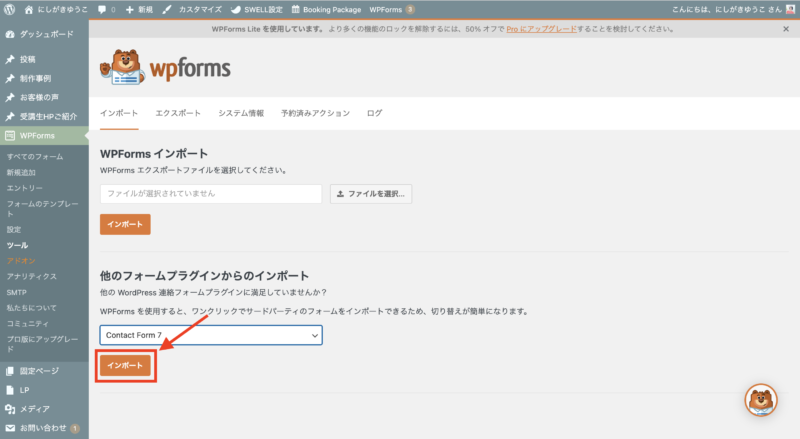Open 私たちについて submenu item

(32, 308)
